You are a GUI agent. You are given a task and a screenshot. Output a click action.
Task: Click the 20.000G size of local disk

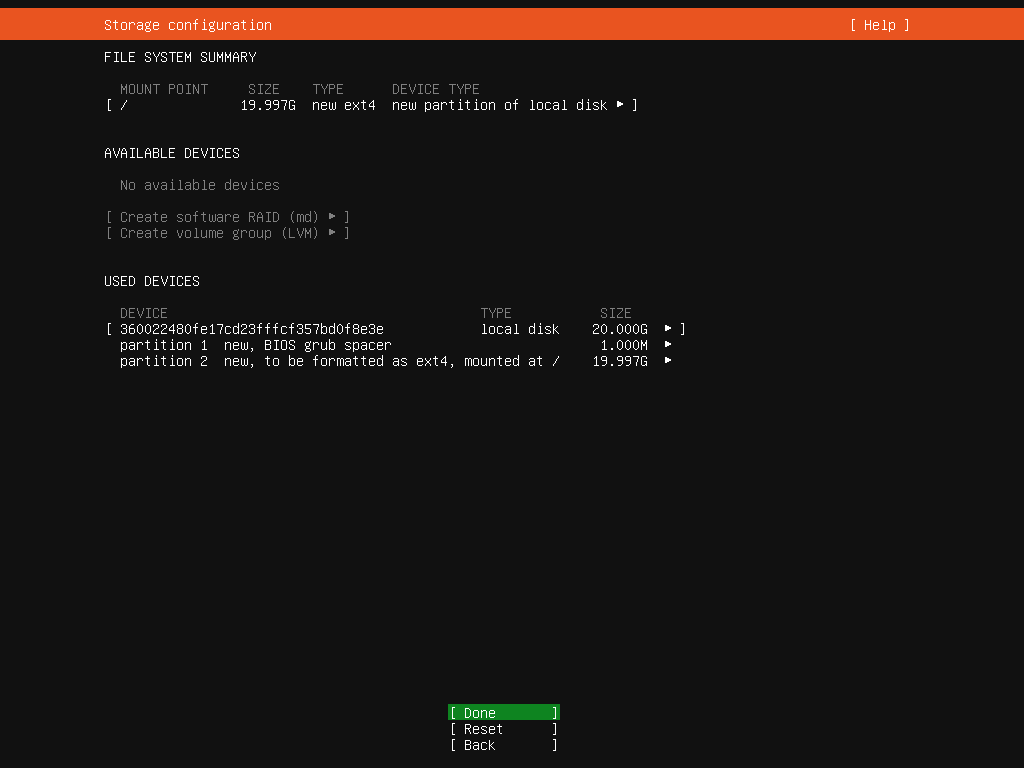tap(620, 329)
